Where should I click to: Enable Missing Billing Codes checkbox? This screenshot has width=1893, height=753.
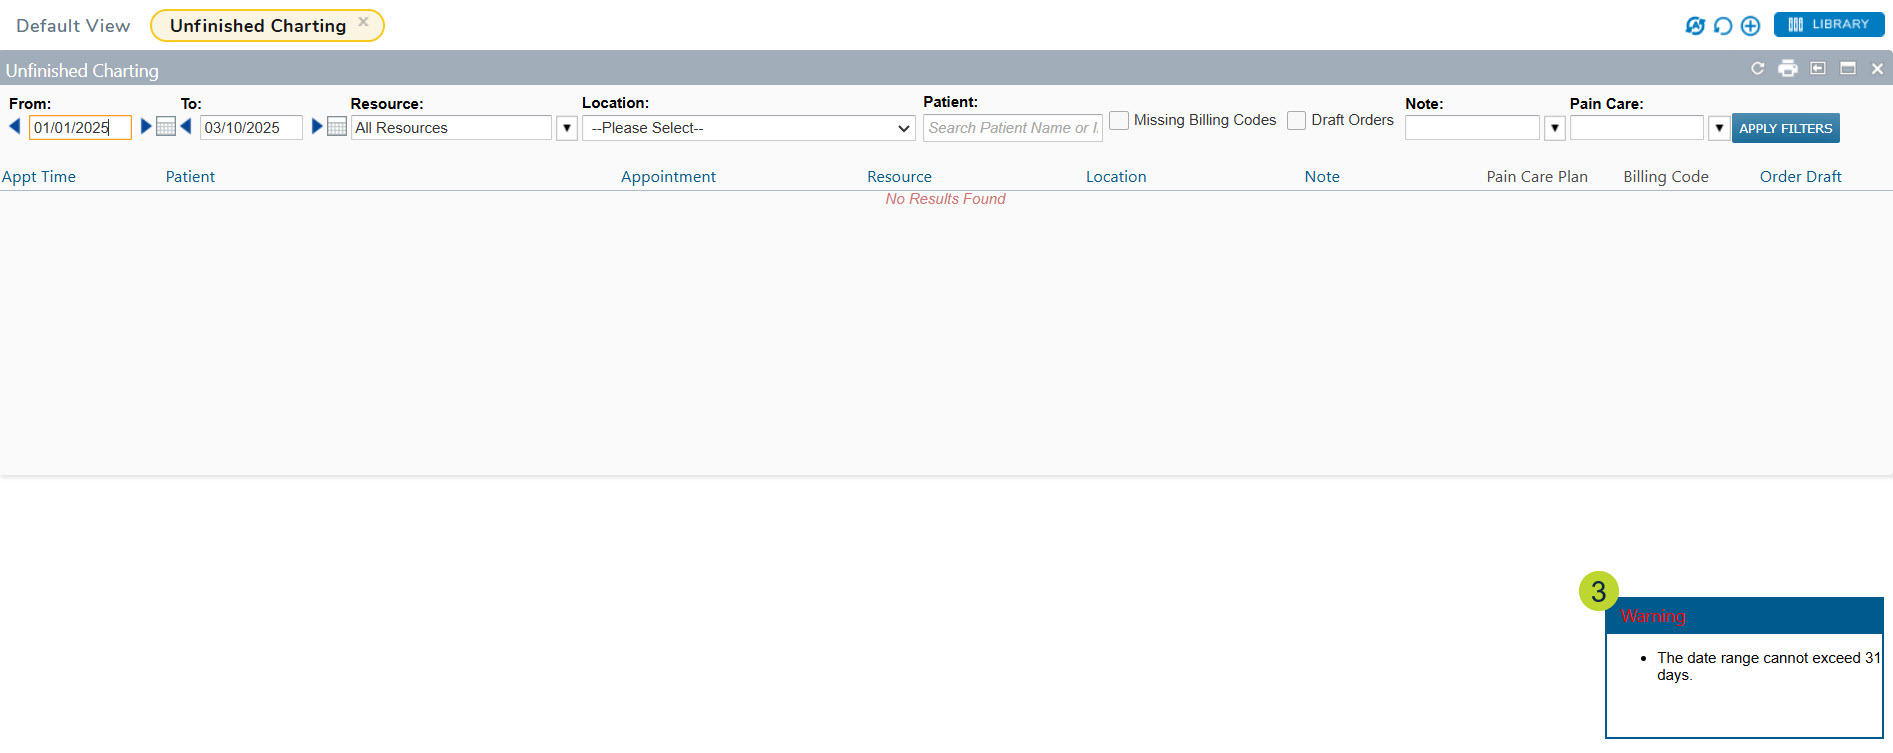1119,120
